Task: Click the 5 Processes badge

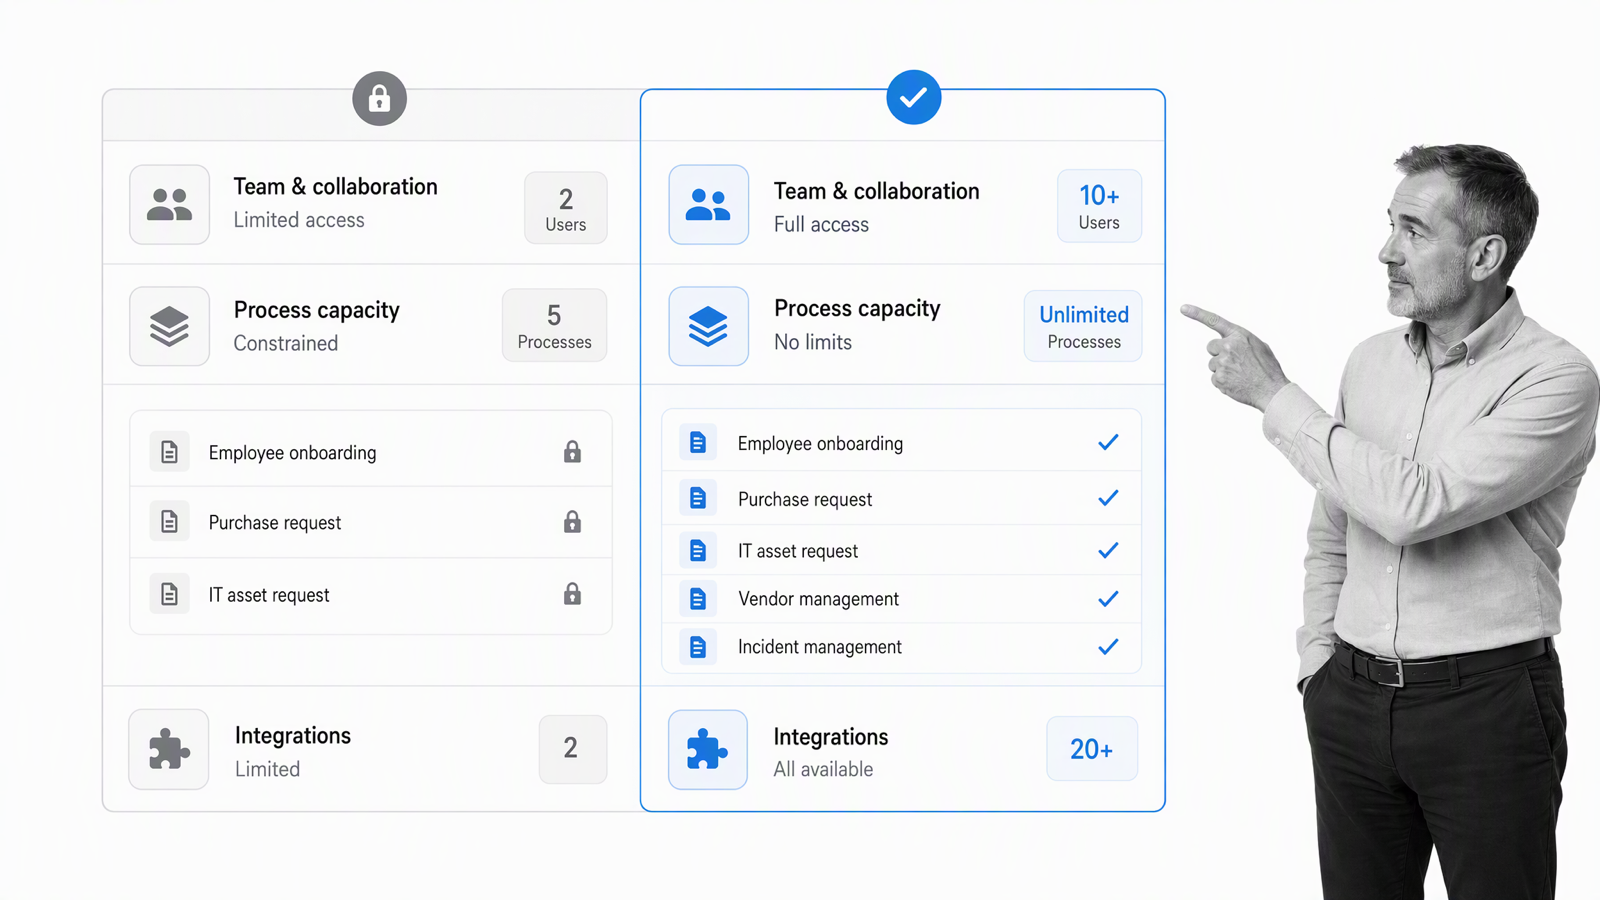Action: coord(555,325)
